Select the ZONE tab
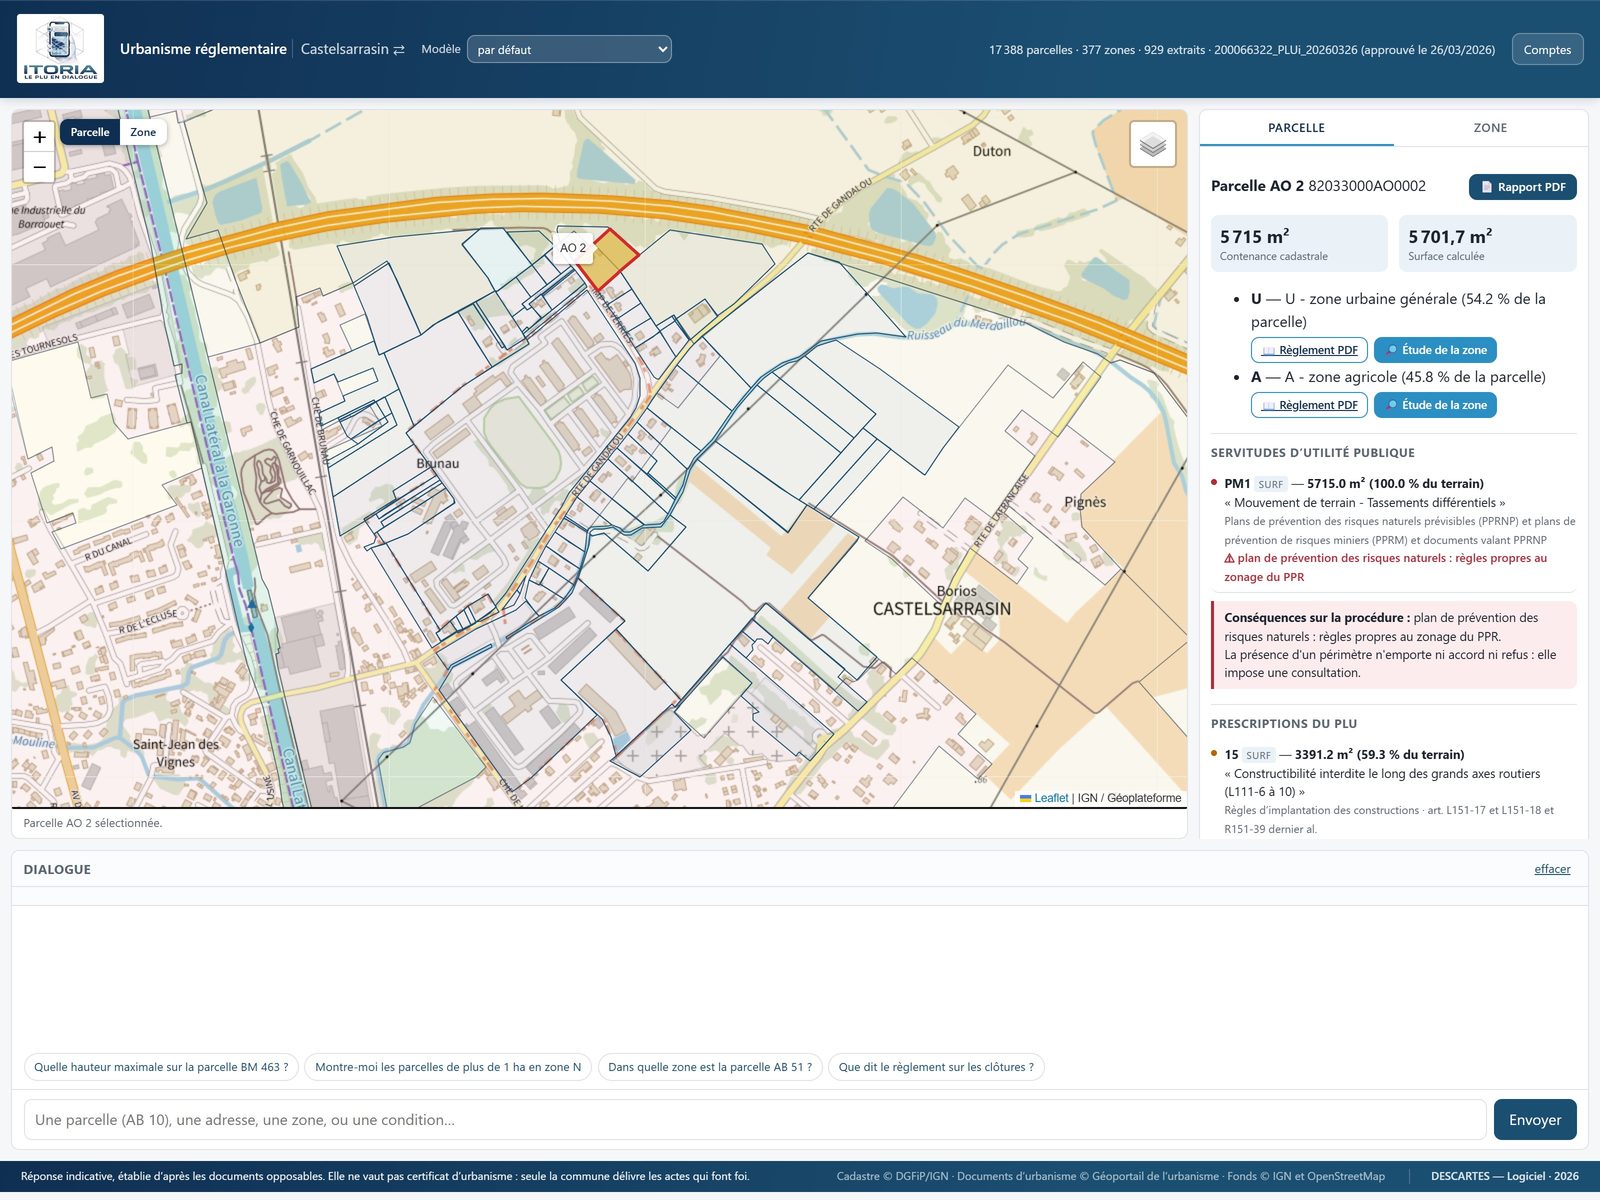Screen dimensions: 1600x1200 pyautogui.click(x=1490, y=128)
